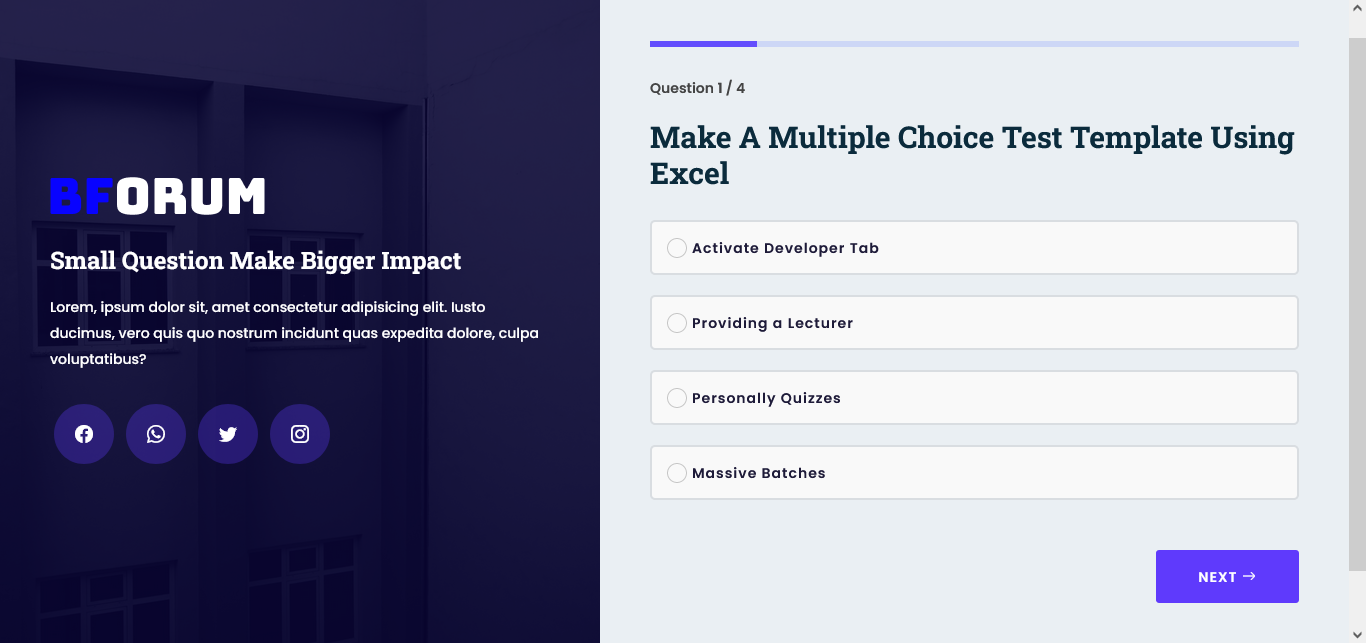Open the WhatsApp social icon
Viewport: 1366px width, 643px height.
tap(156, 434)
